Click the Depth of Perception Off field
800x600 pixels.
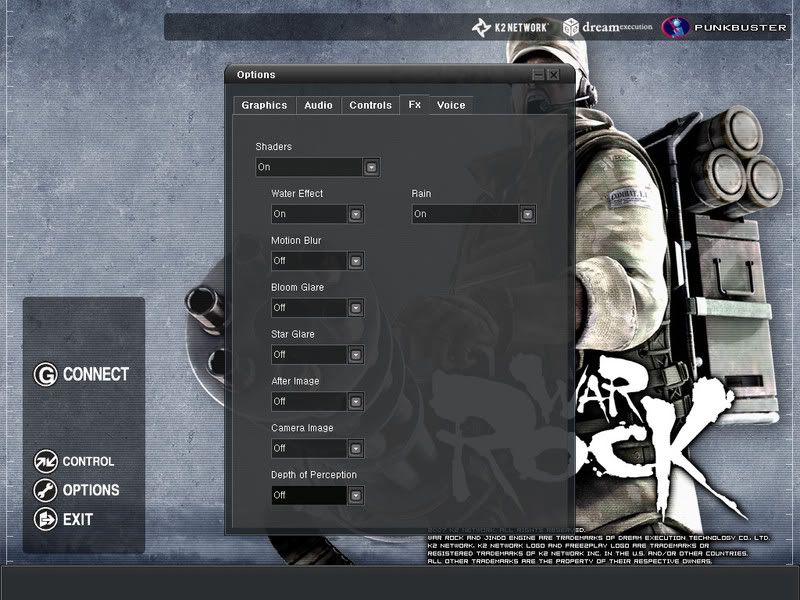[x=309, y=495]
